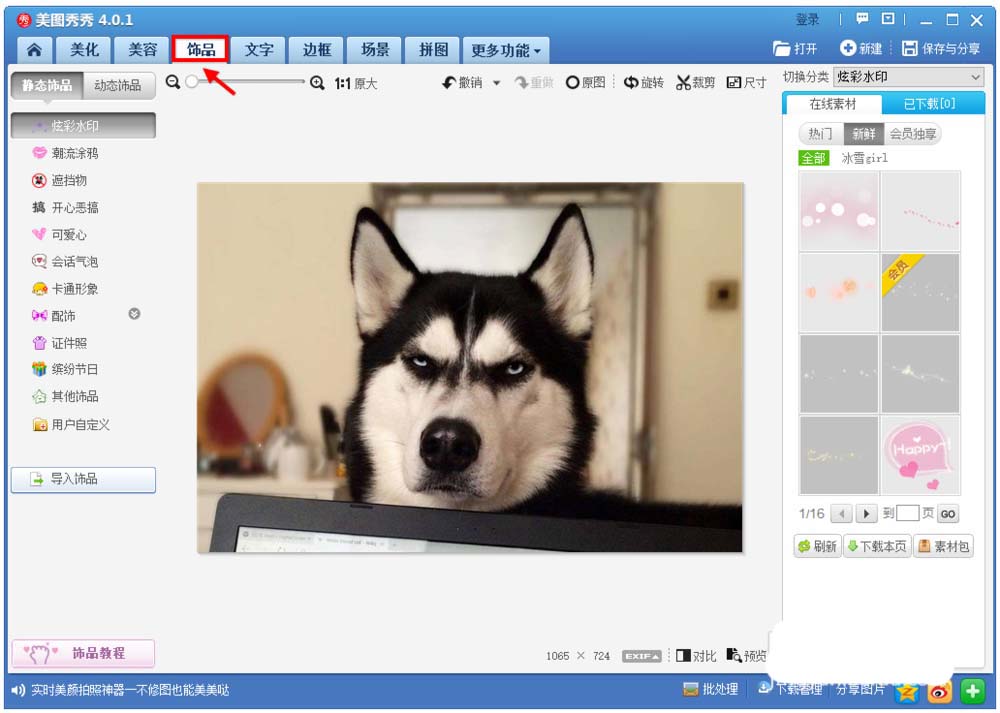Go to previous material page arrow
Screen dimensions: 1000x713
tap(842, 514)
